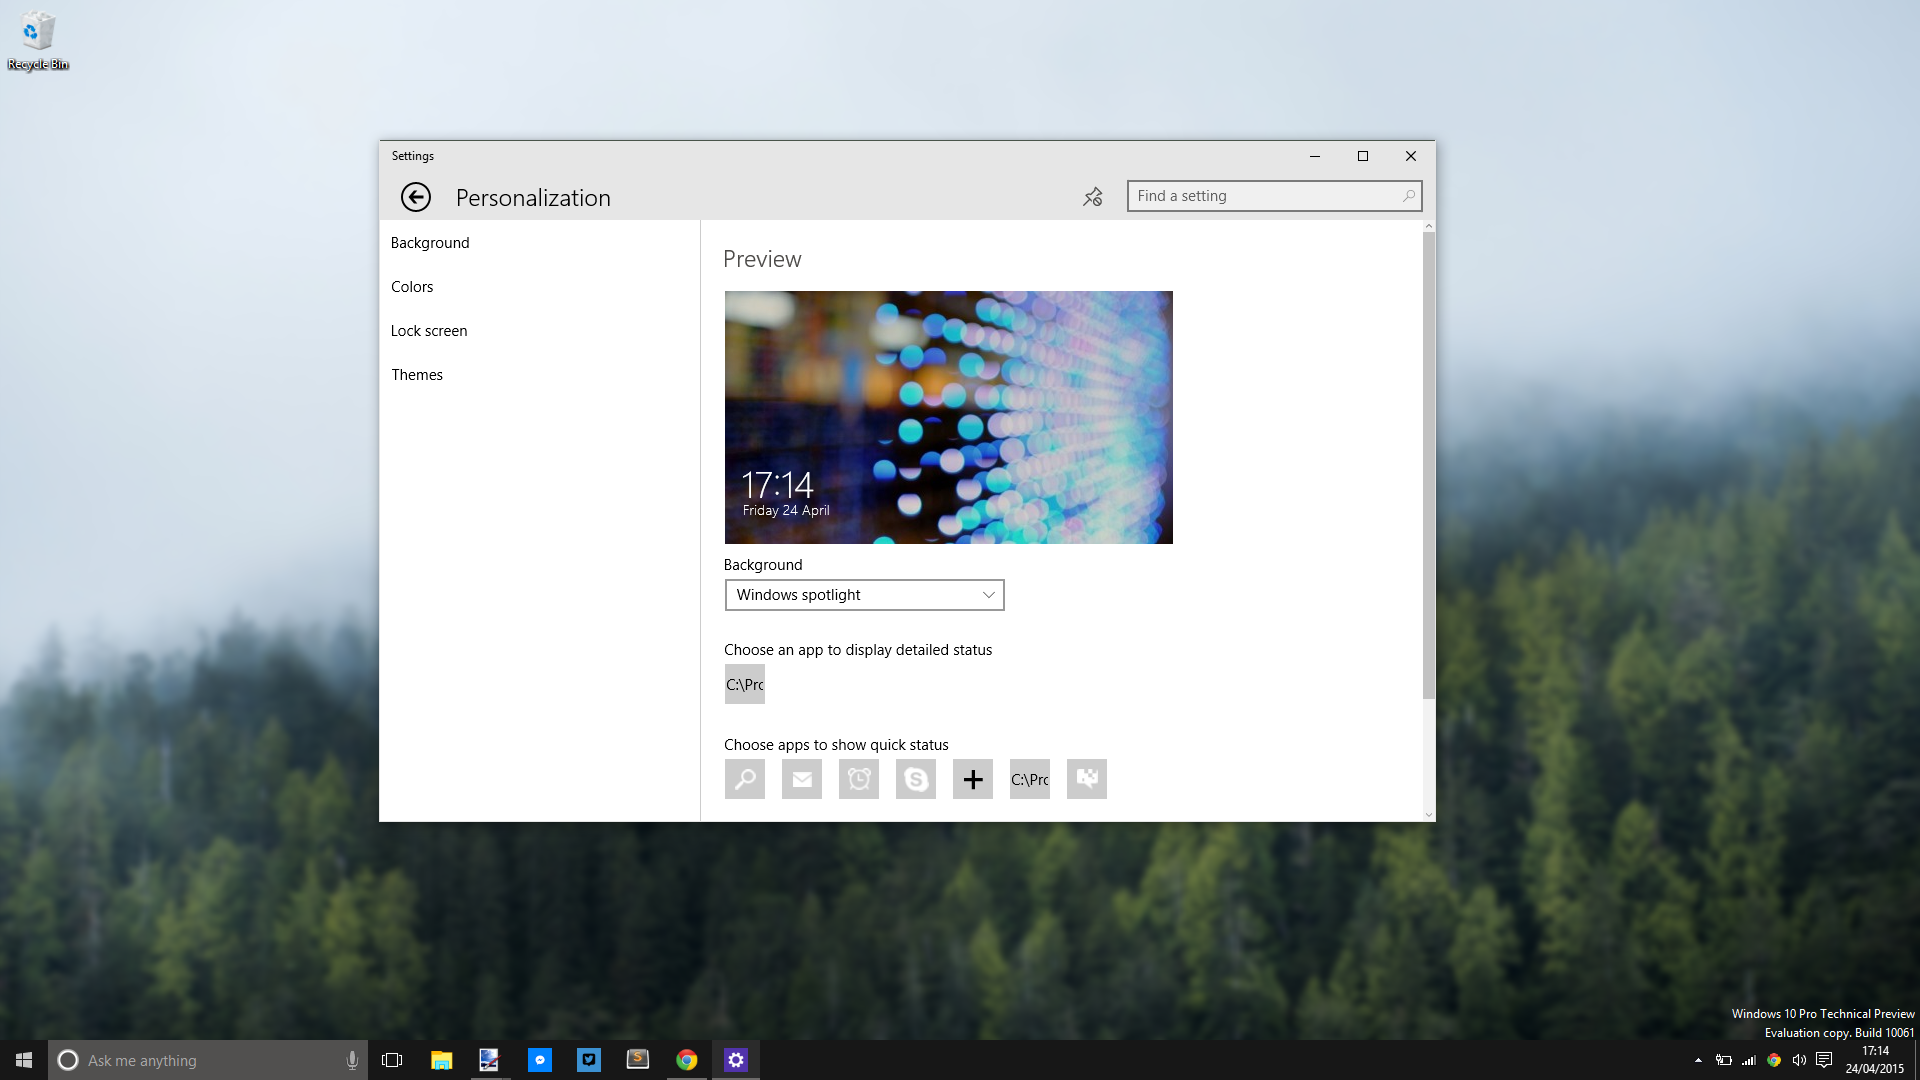Click the C:\Prc quick status tile
The height and width of the screenshot is (1080, 1920).
pos(1029,779)
